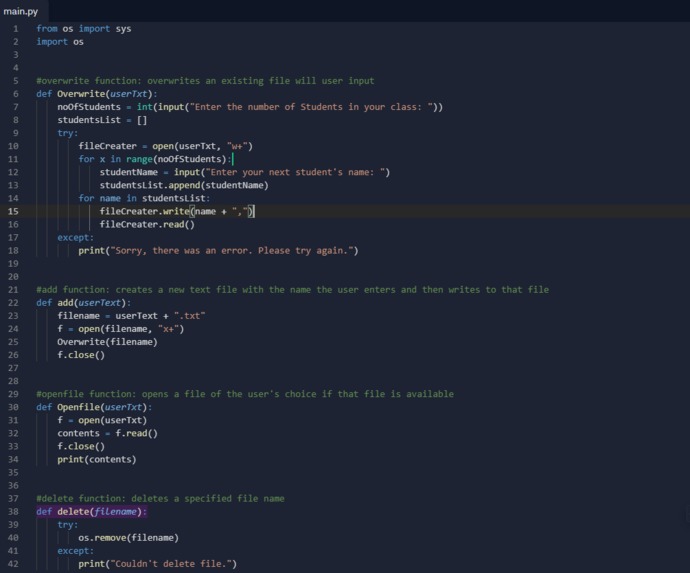Click the 'try:' keyword on line 39
Viewport: 690px width, 573px height.
click(x=67, y=525)
